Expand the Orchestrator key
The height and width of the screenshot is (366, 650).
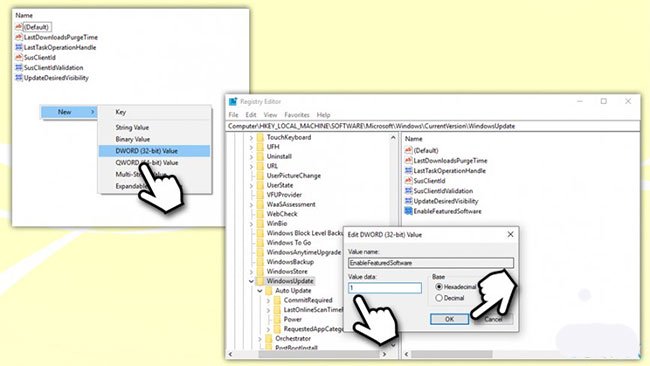tap(260, 339)
